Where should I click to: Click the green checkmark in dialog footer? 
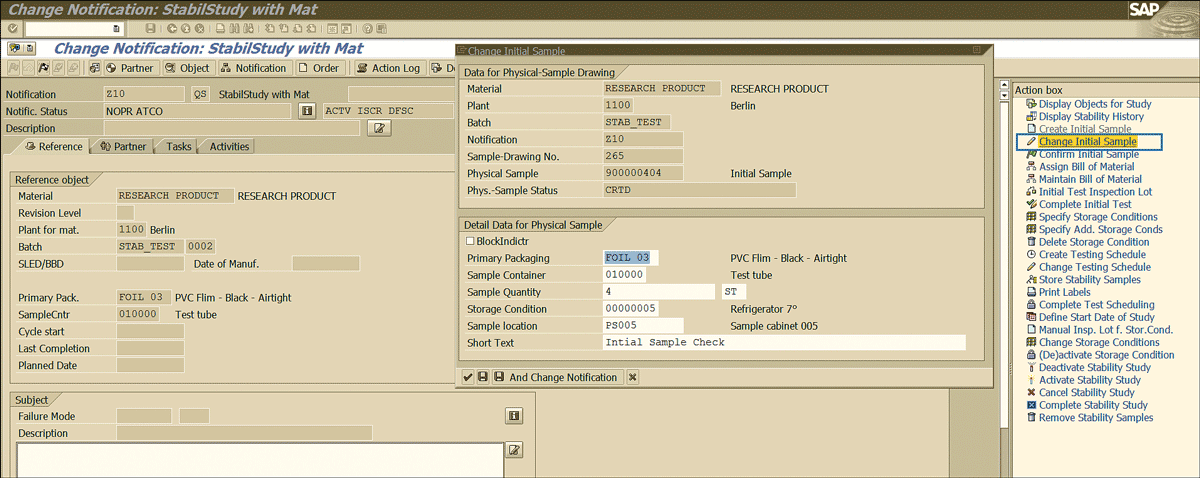[468, 377]
